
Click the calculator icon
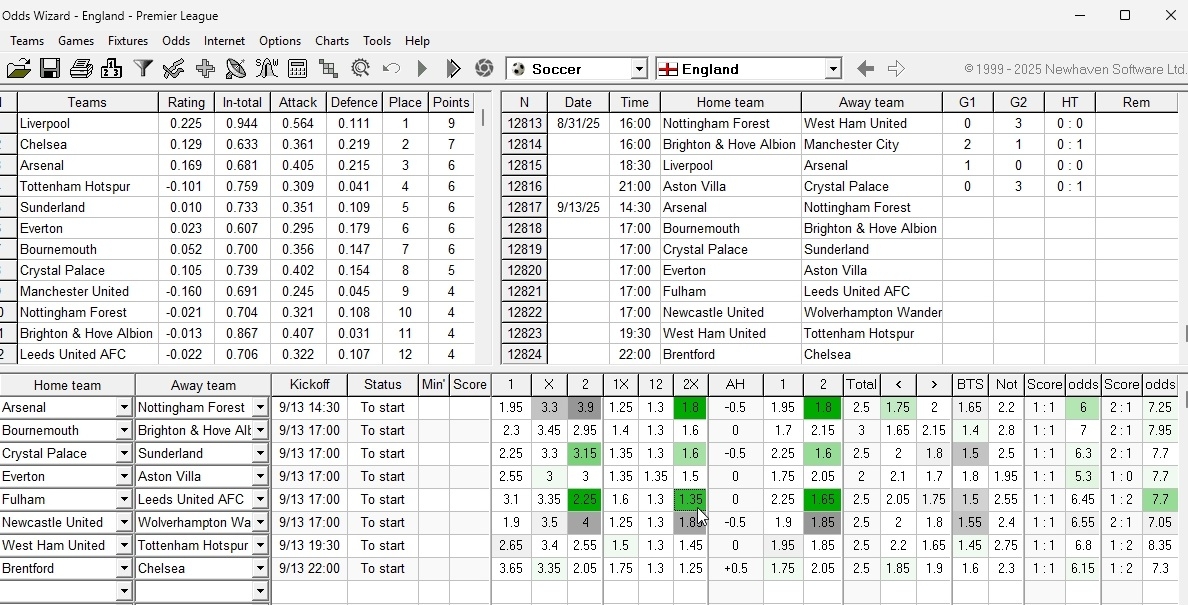click(297, 69)
